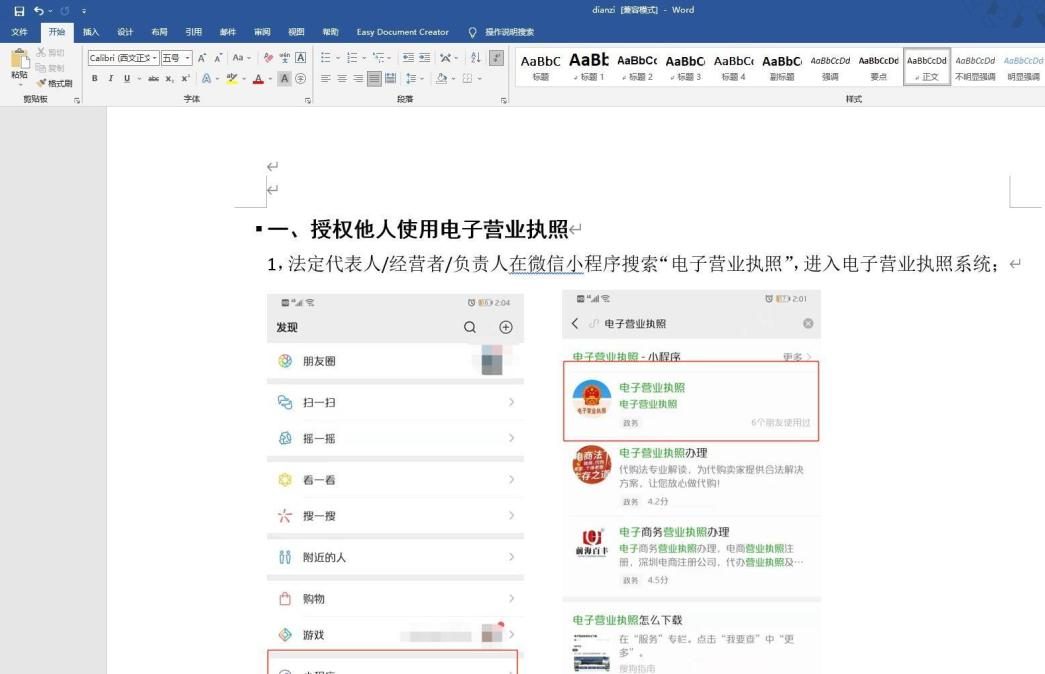Click the phonetic guide icon
The width and height of the screenshot is (1045, 674).
(x=285, y=58)
